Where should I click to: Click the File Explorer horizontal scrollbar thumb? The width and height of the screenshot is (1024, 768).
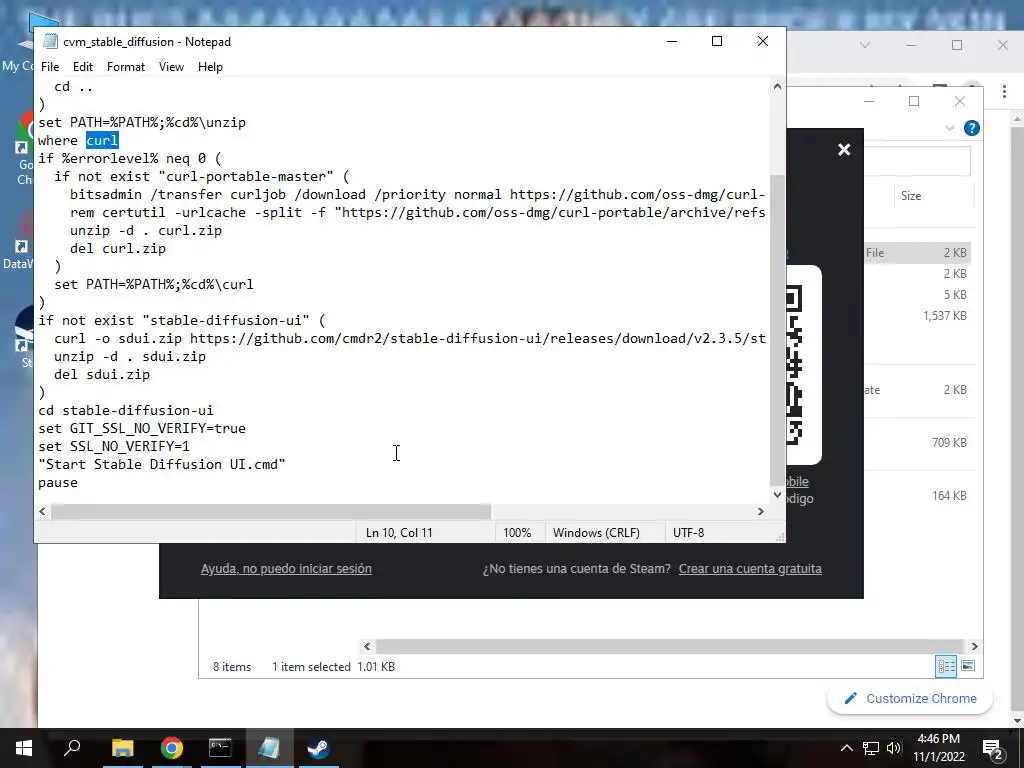(669, 647)
